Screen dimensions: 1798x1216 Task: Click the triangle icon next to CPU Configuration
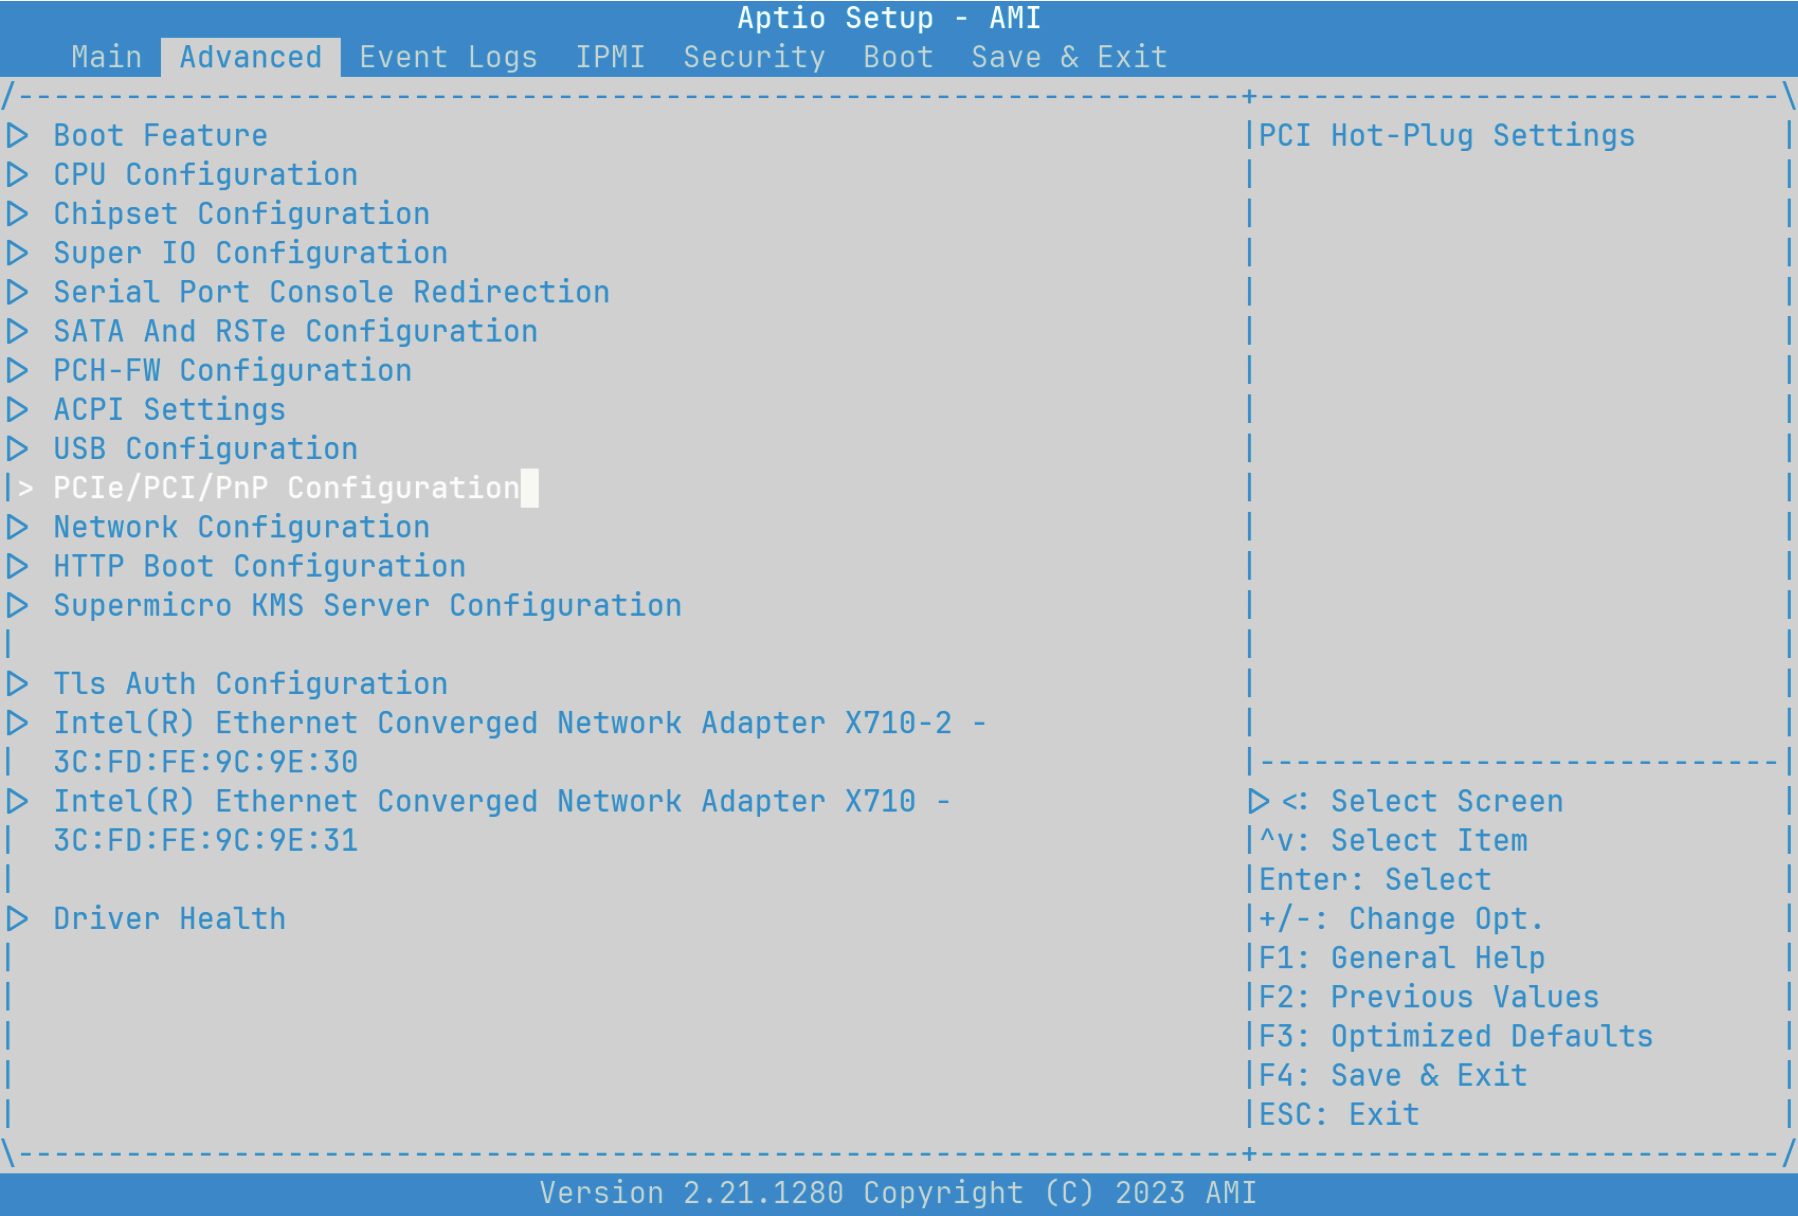(17, 174)
